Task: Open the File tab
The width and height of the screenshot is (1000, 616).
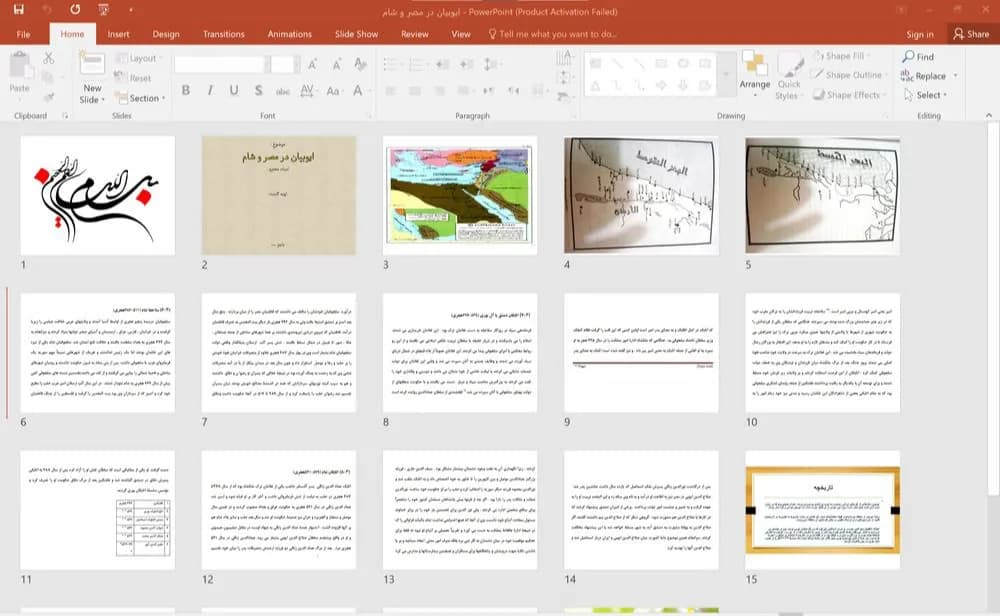Action: (24, 34)
